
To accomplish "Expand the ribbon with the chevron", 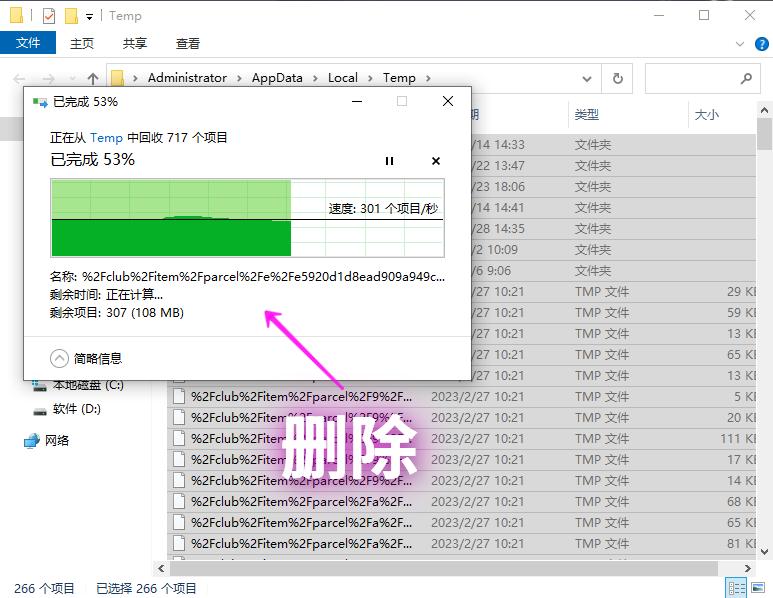I will 739,44.
